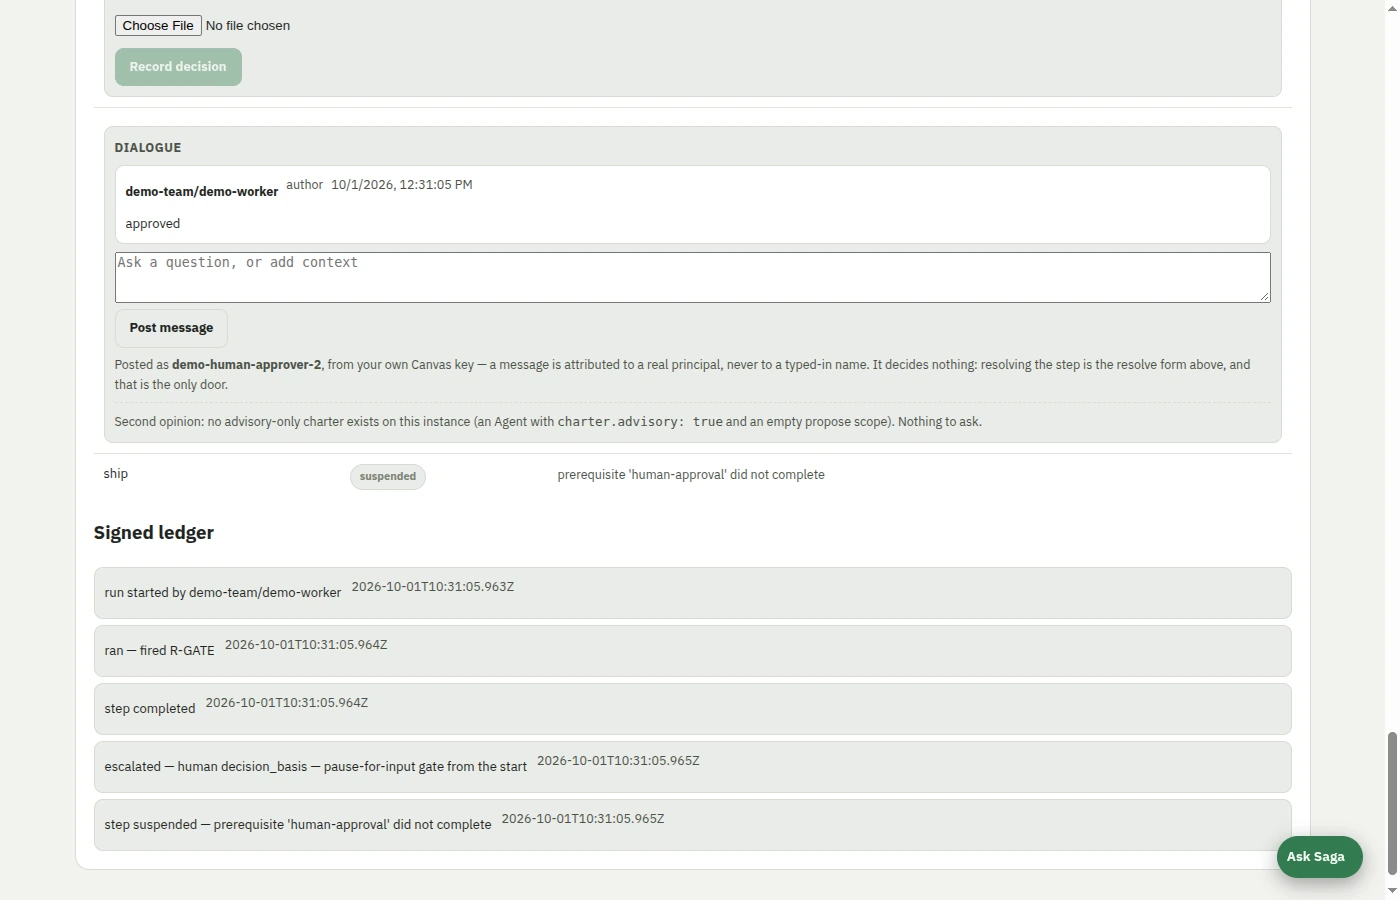This screenshot has width=1400, height=900.
Task: Click "prerequisite 'human-approval' did not complete" row text
Action: click(691, 475)
